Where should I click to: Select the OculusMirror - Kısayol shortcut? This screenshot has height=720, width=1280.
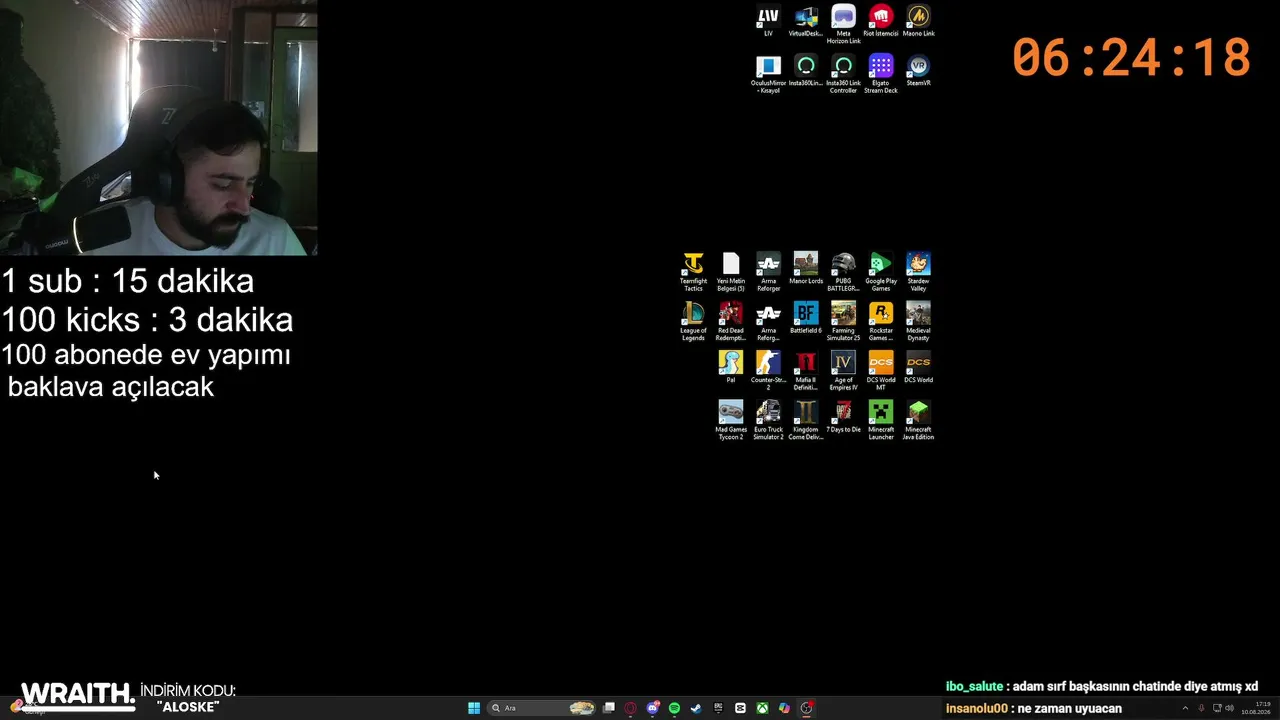[768, 75]
